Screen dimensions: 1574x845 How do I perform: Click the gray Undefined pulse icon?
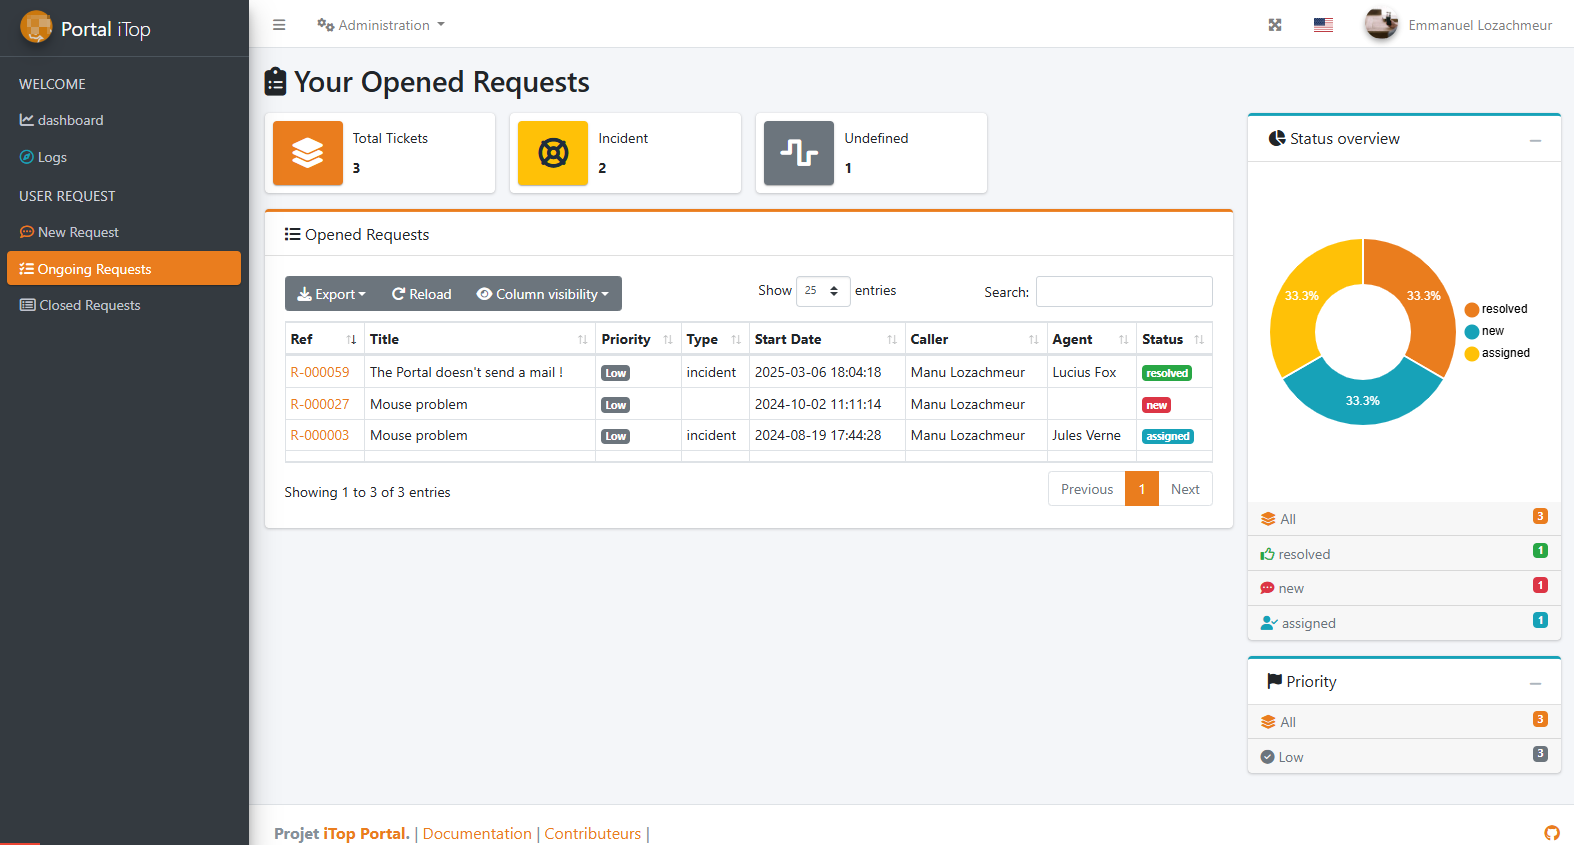point(799,153)
